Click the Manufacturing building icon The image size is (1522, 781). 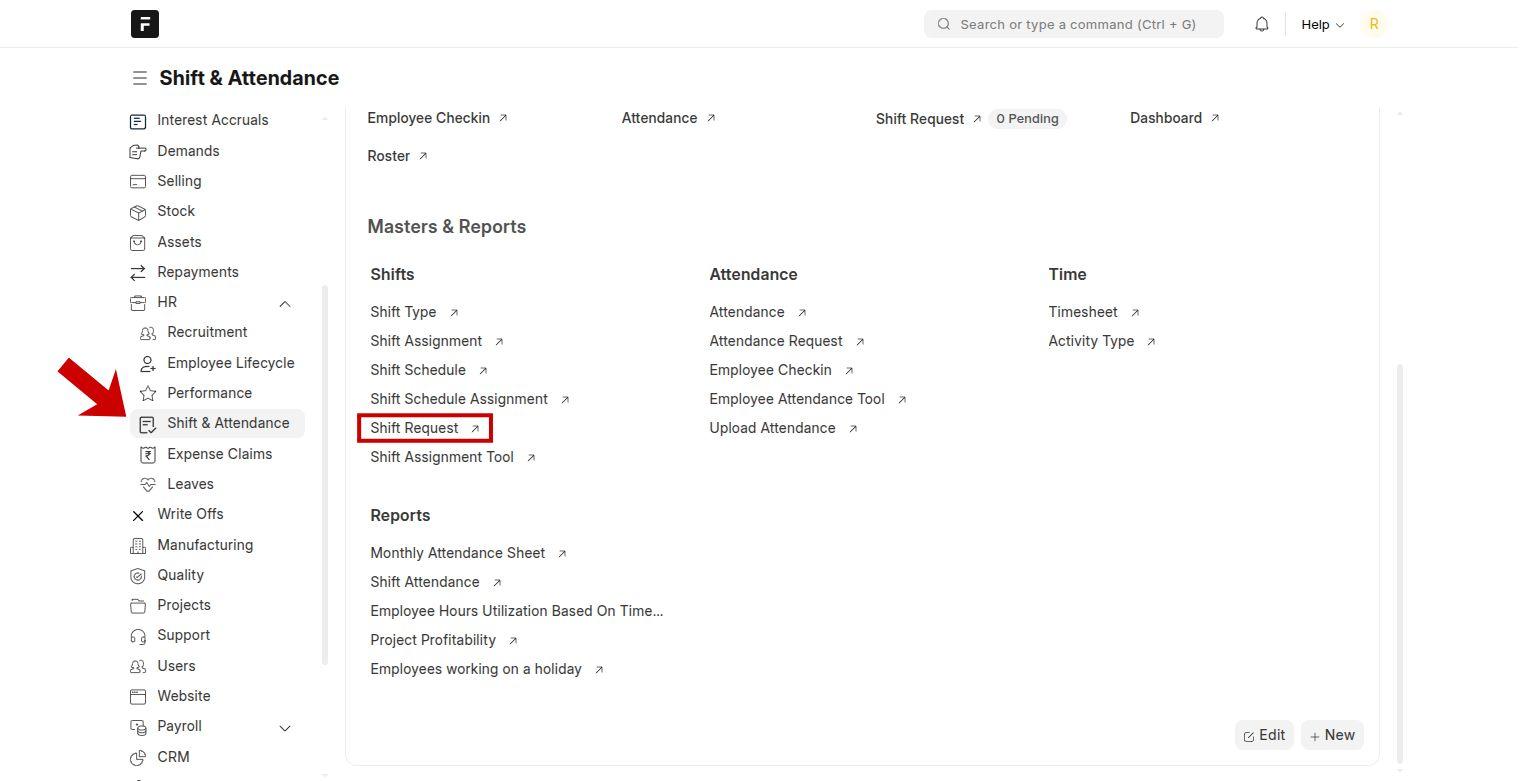coord(138,545)
